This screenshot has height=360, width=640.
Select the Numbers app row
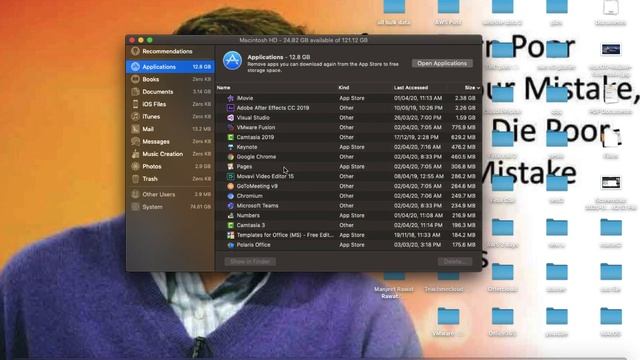348,216
